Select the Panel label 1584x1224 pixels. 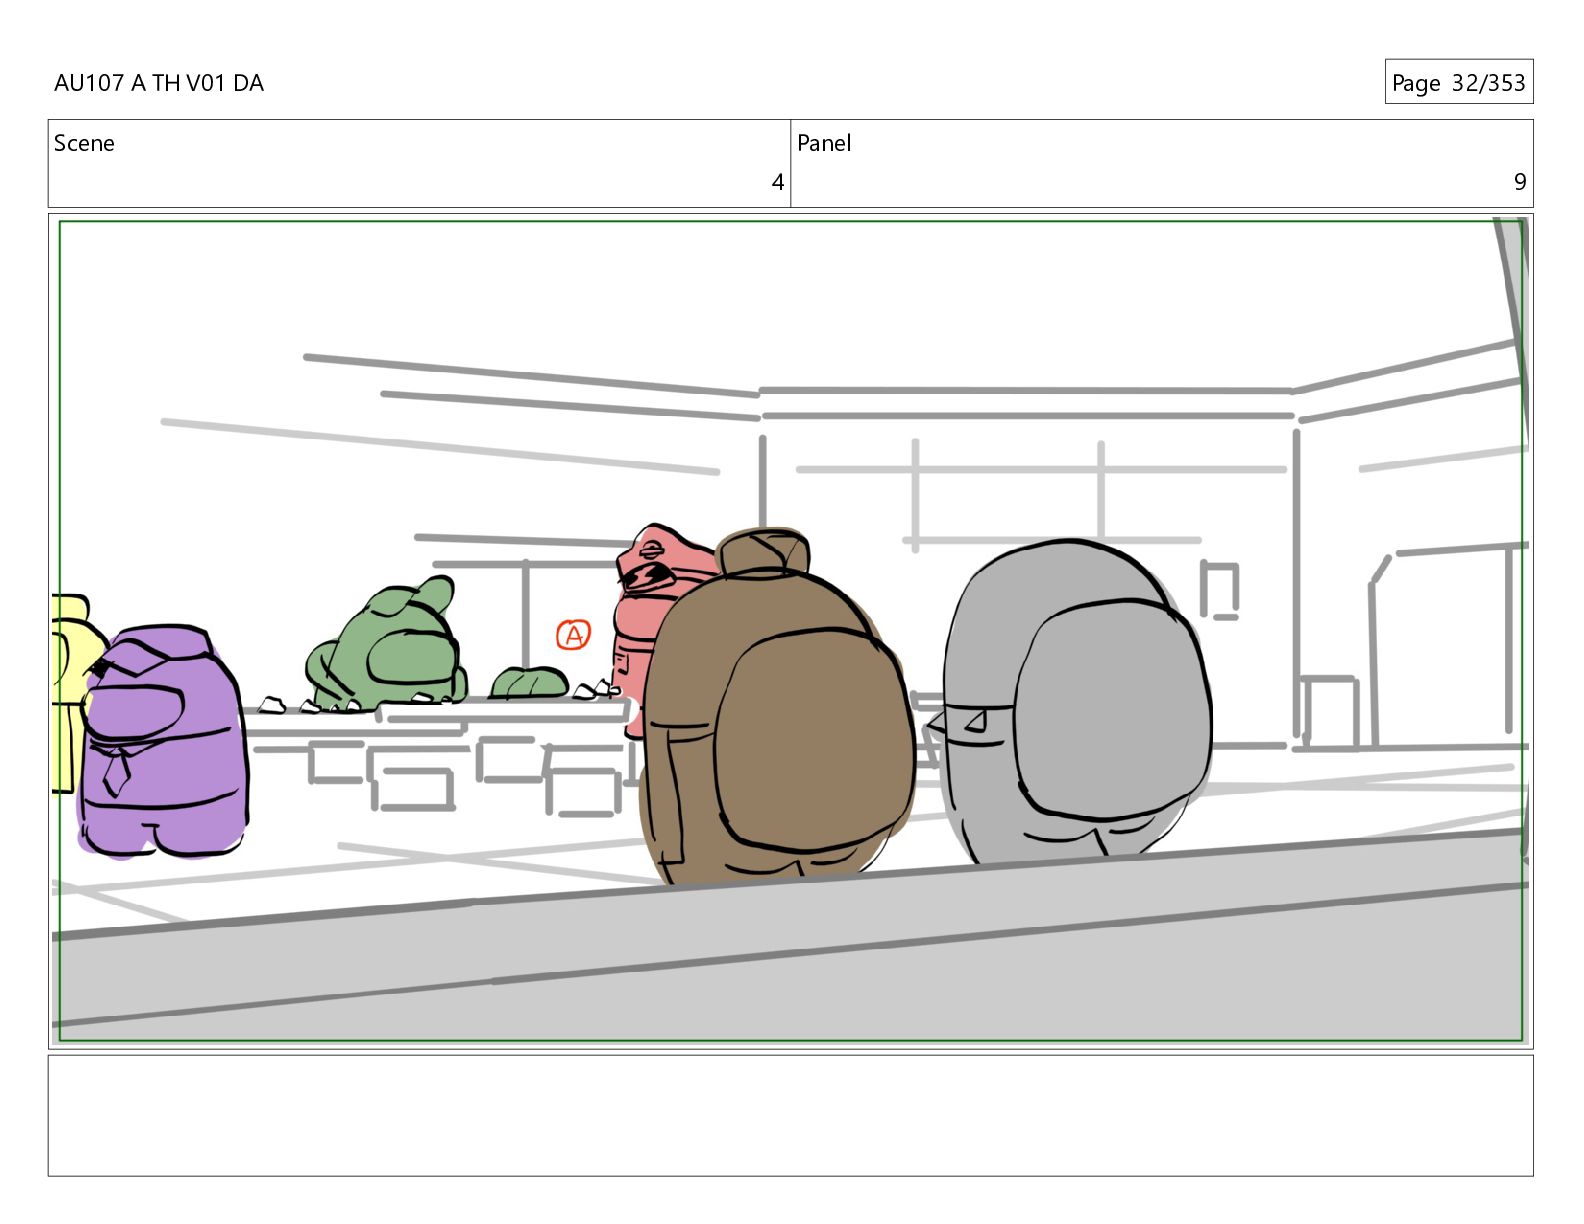pos(823,143)
